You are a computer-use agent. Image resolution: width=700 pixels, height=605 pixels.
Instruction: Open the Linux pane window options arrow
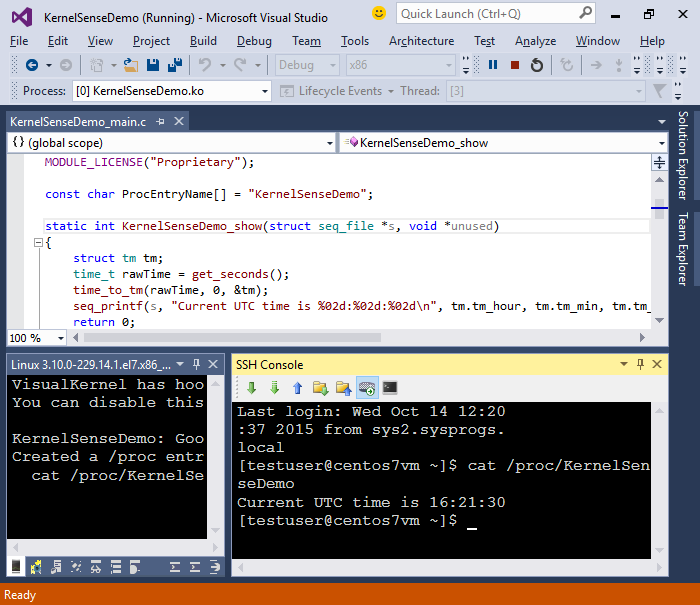pos(180,364)
